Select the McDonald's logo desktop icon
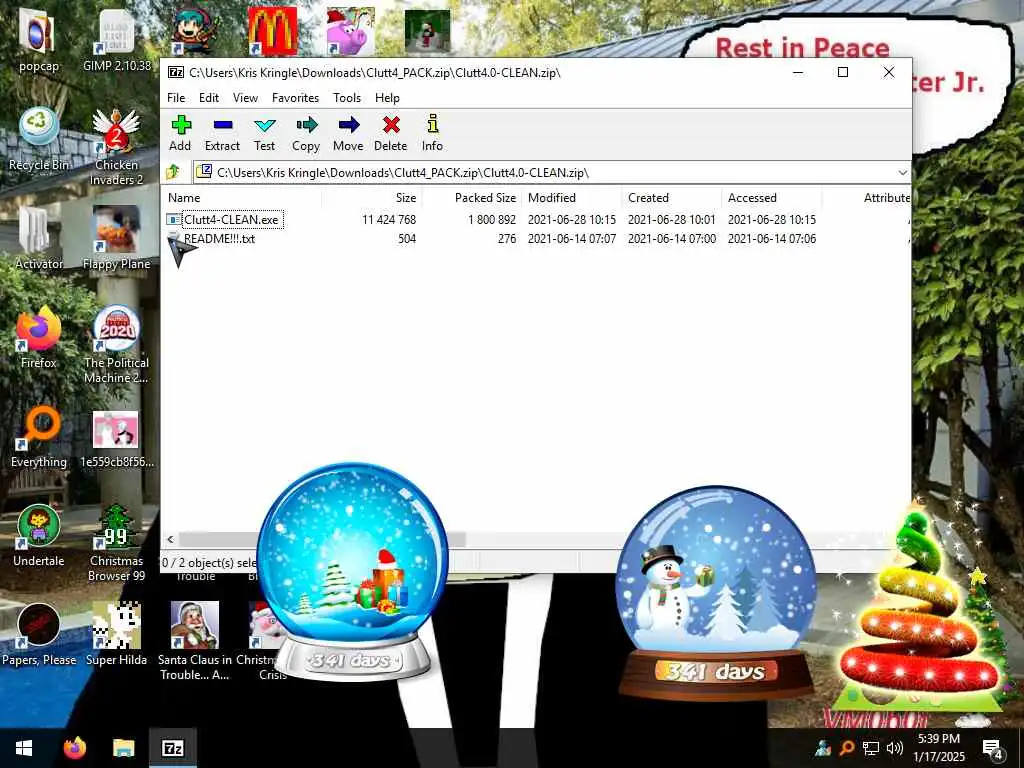Viewport: 1024px width, 768px height. (x=273, y=30)
